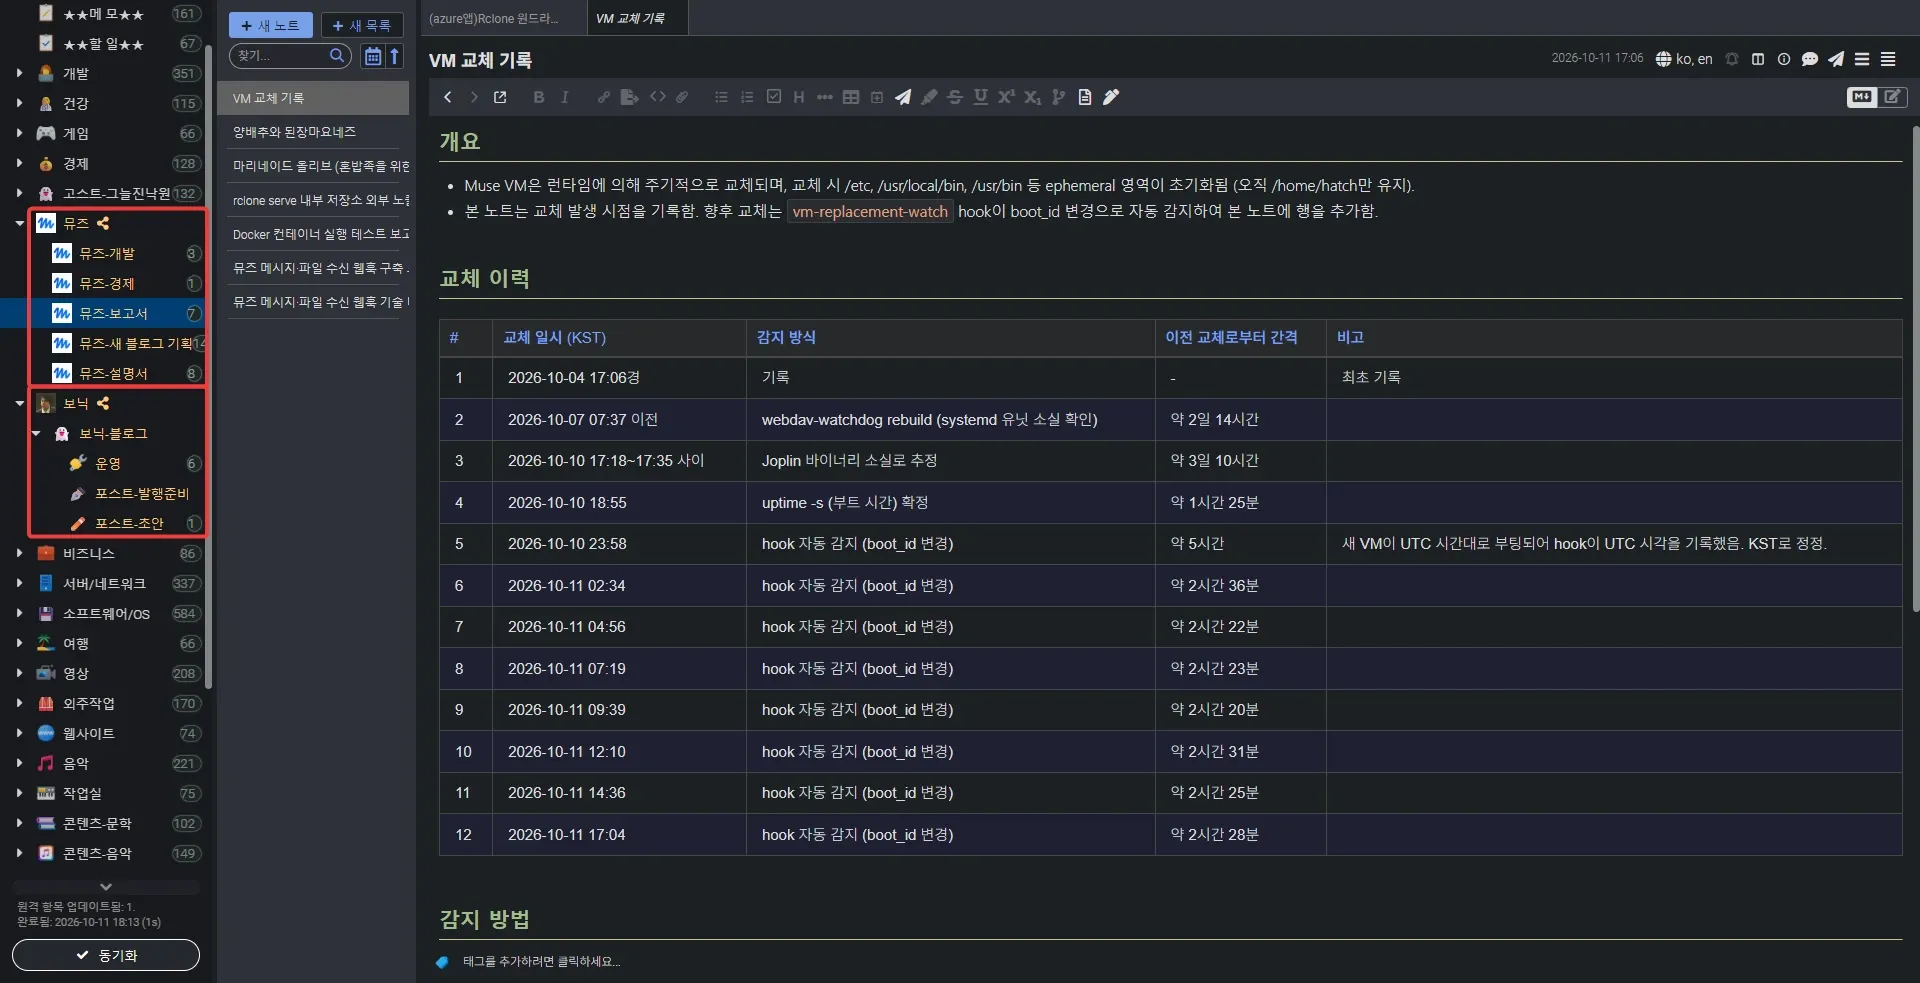Insert horizontal rule

coord(824,97)
